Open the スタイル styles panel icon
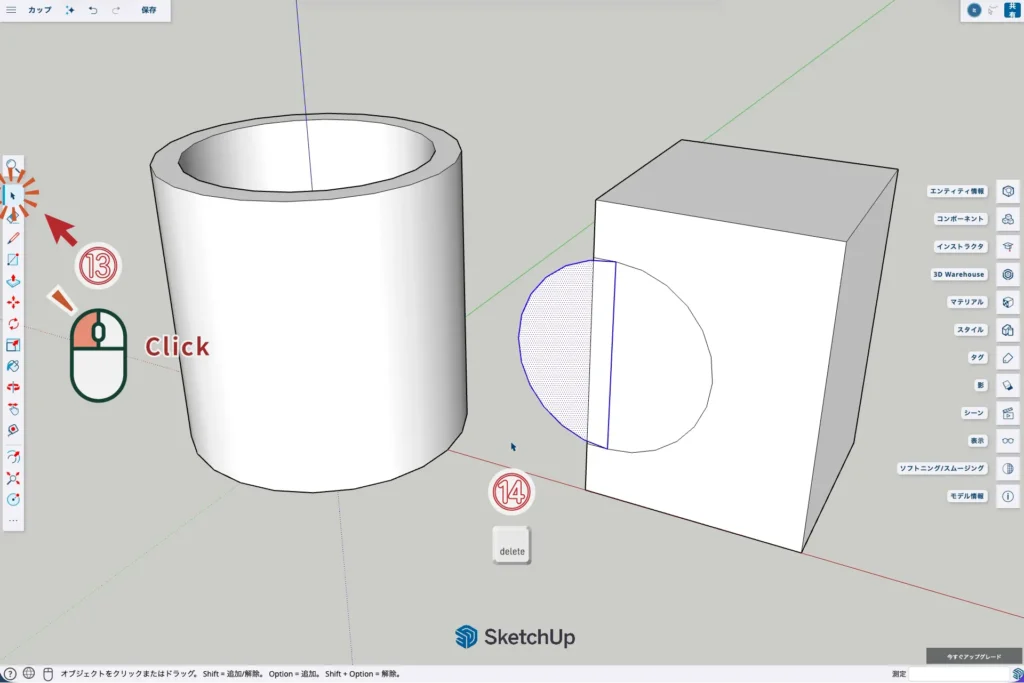 pos(1008,330)
